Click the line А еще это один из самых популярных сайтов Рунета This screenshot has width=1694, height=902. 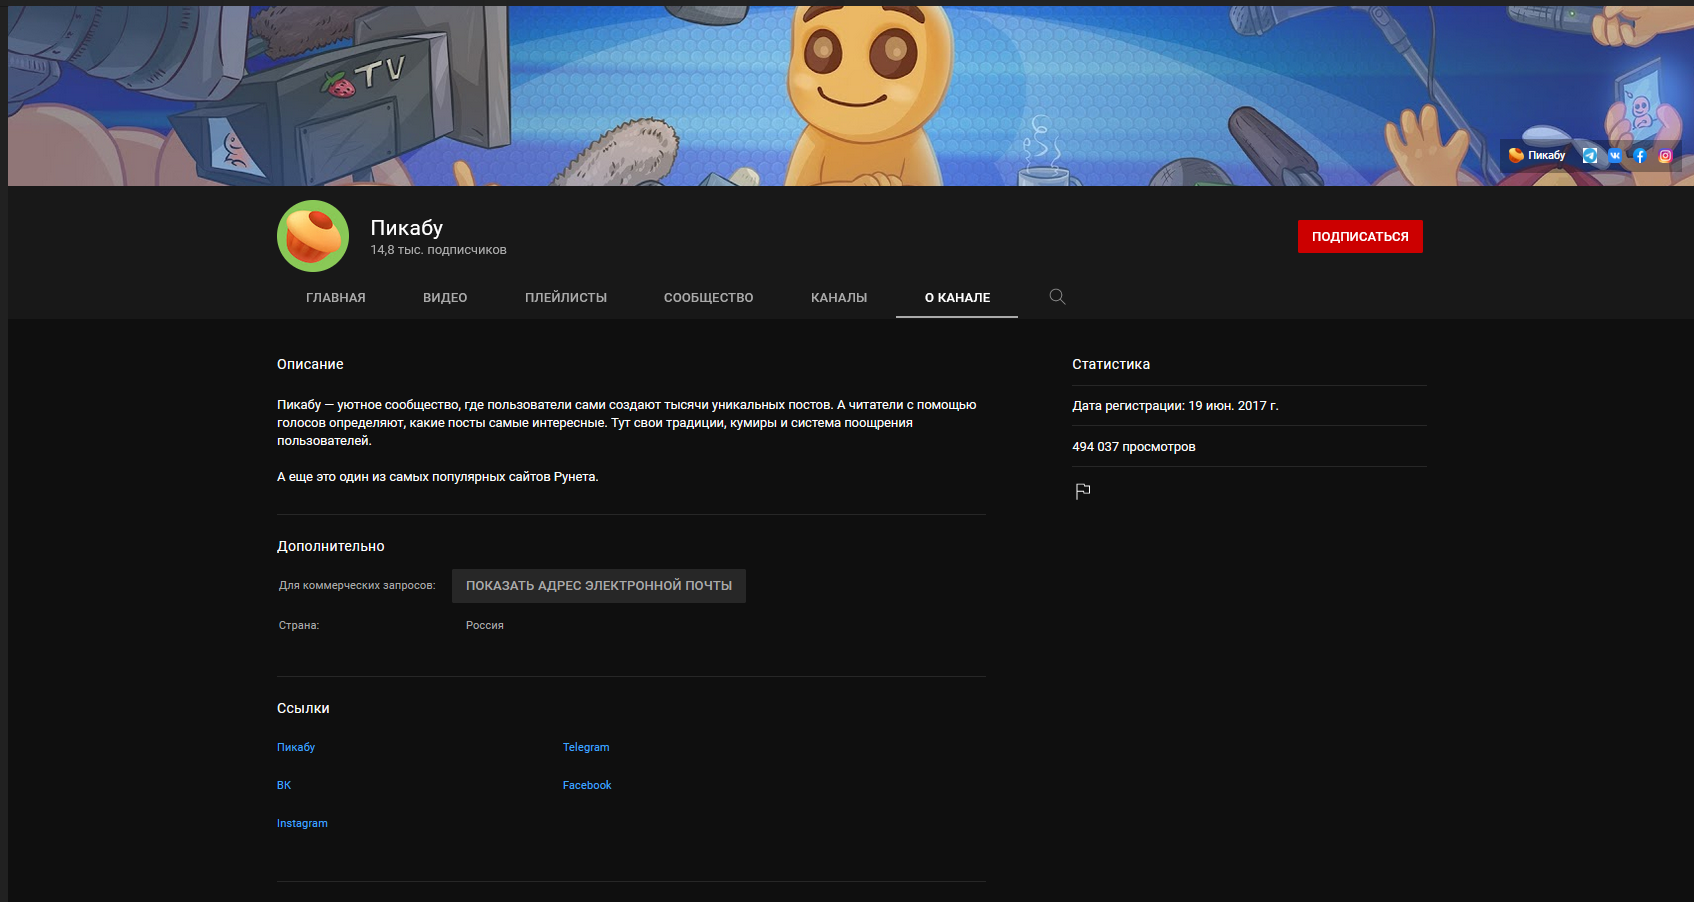(438, 477)
